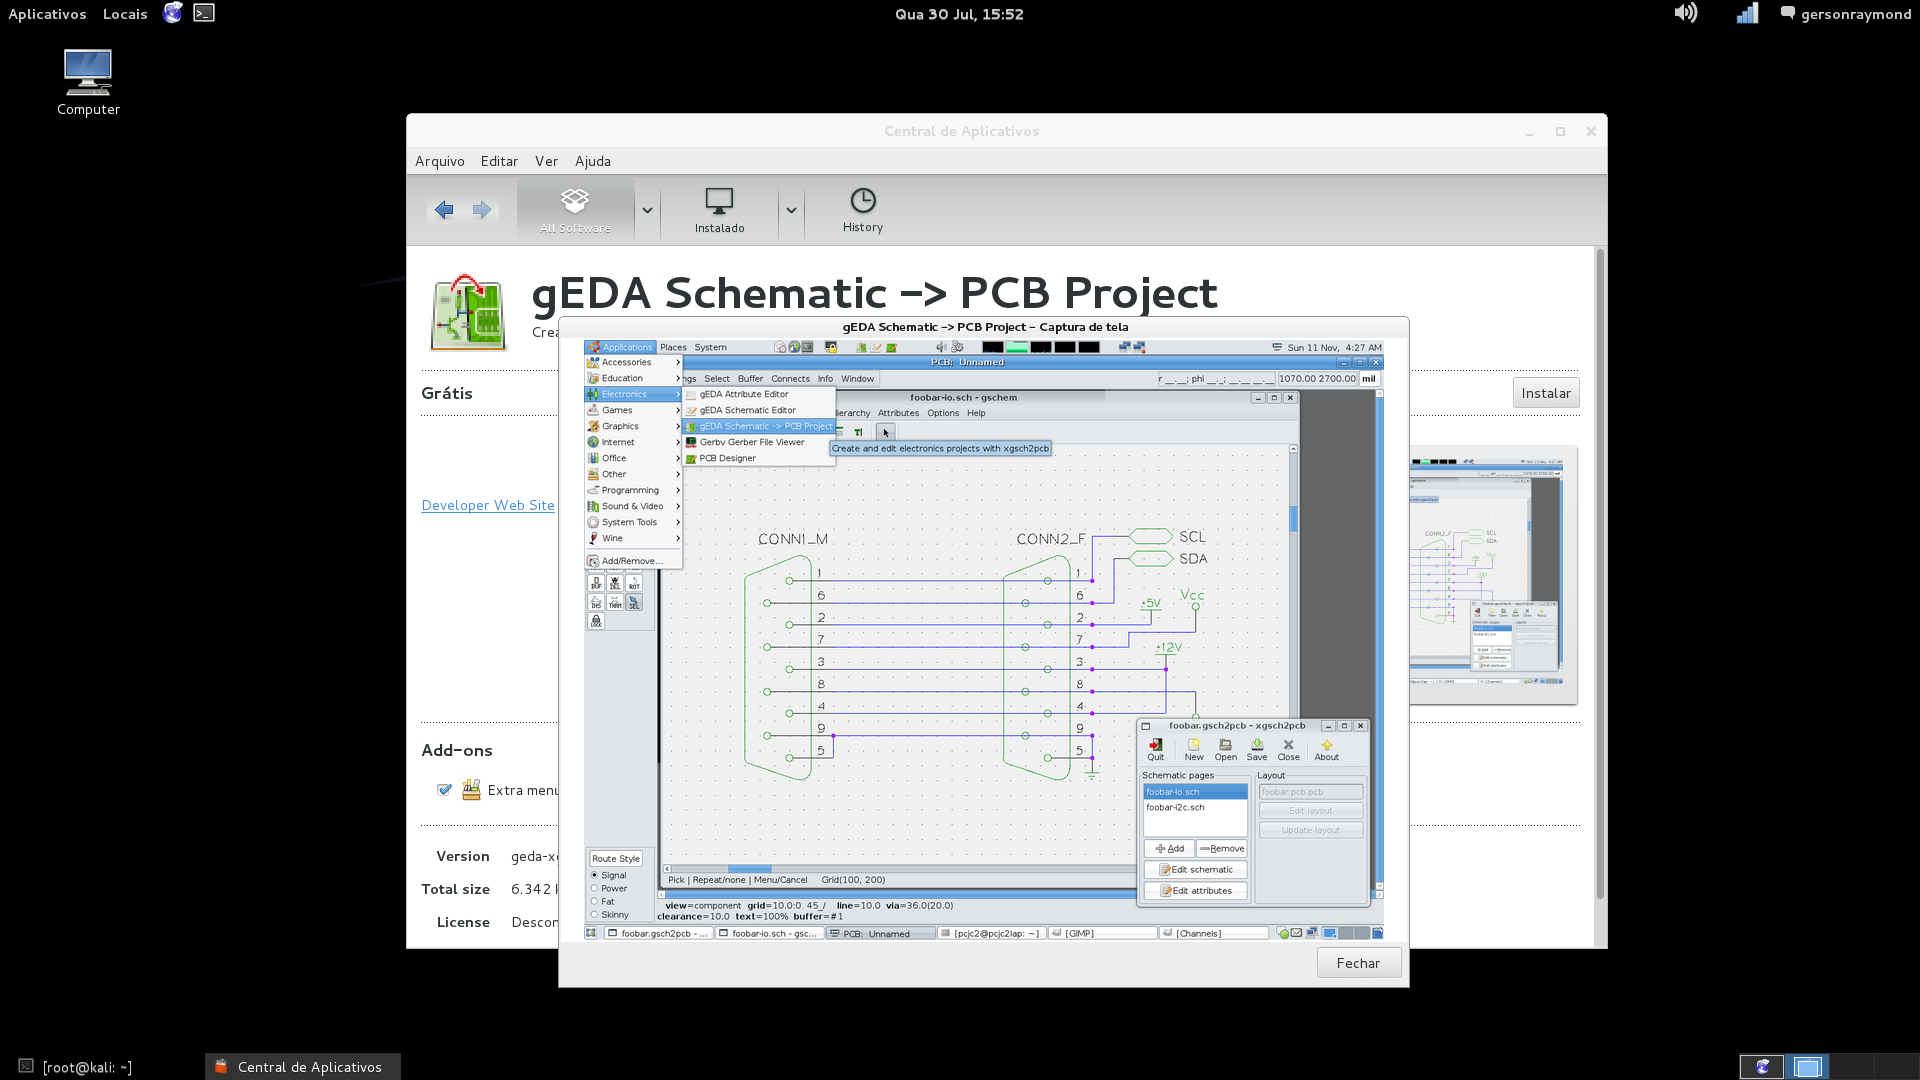
Task: Open the History view
Action: 862,210
